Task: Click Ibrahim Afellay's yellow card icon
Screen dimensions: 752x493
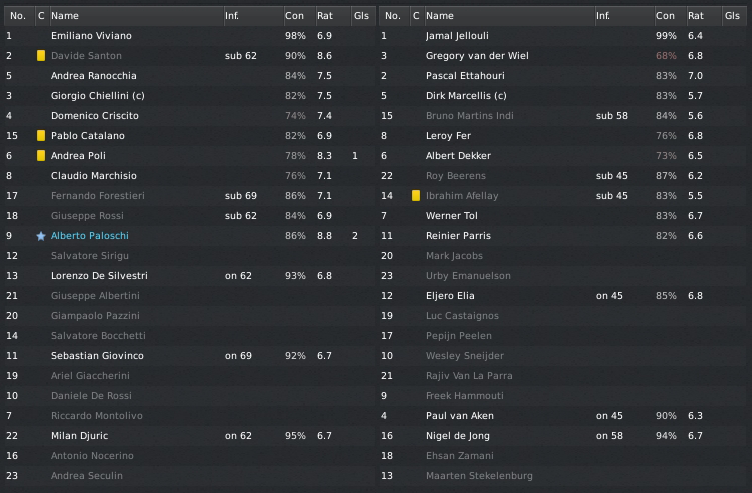Action: click(x=416, y=196)
